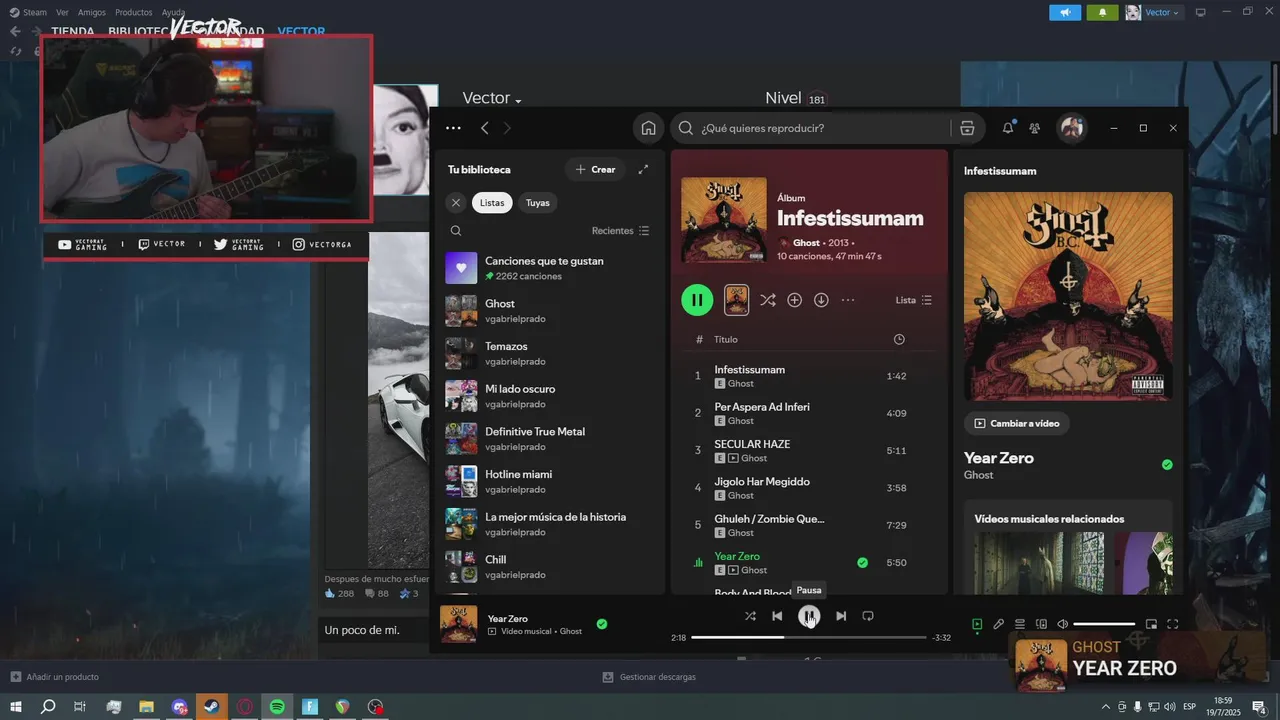The image size is (1280, 720).
Task: Play SECULAR HAZE track row
Action: tap(809, 451)
